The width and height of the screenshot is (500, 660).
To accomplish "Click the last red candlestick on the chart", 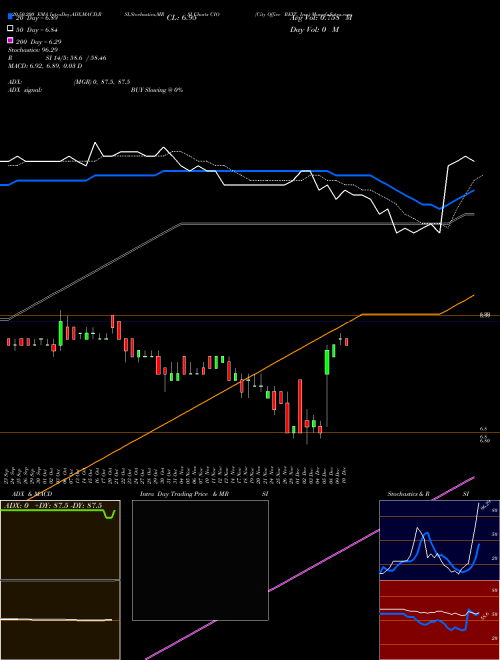I will [346, 342].
